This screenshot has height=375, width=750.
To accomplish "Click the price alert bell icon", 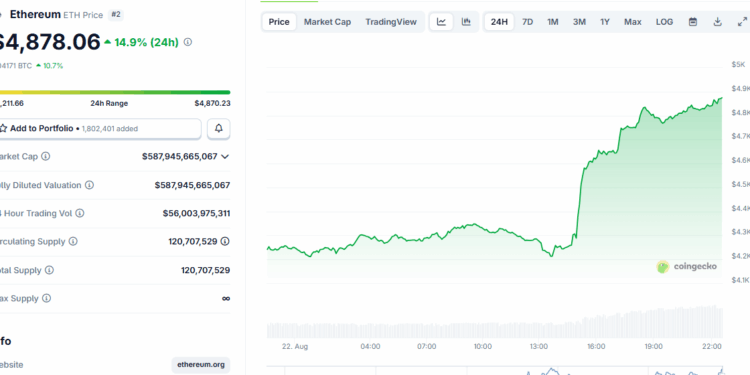I will click(219, 129).
